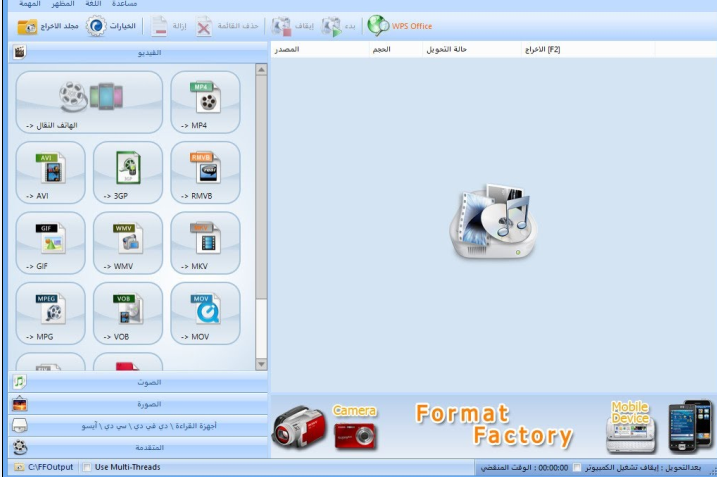This screenshot has width=717, height=477.
Task: Expand the Audio category section
Action: coord(138,382)
